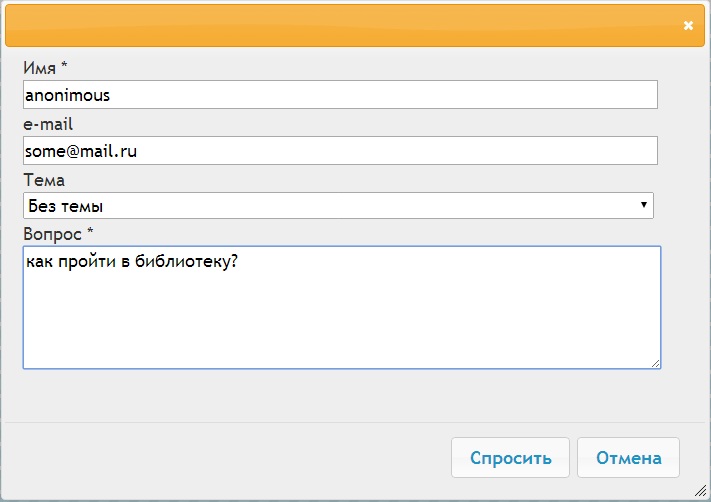Place cursor in the word anonimous
This screenshot has width=711, height=502.
coord(68,95)
